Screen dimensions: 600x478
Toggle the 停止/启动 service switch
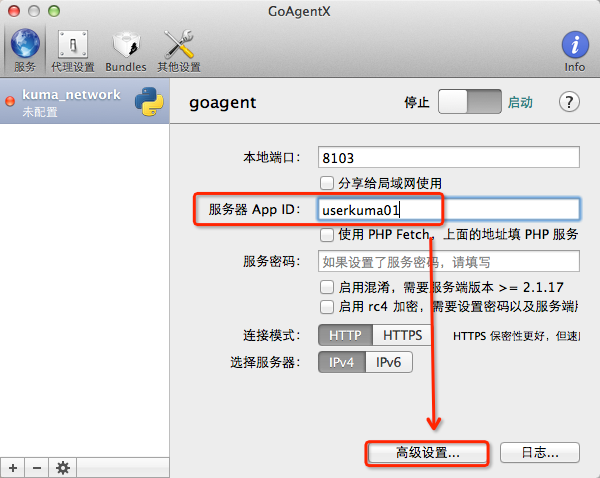[469, 102]
